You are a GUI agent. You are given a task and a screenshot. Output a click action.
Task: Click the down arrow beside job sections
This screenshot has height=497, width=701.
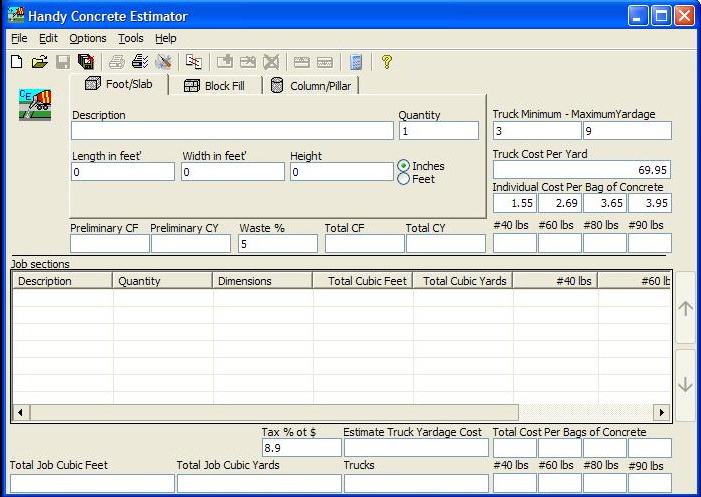point(685,385)
